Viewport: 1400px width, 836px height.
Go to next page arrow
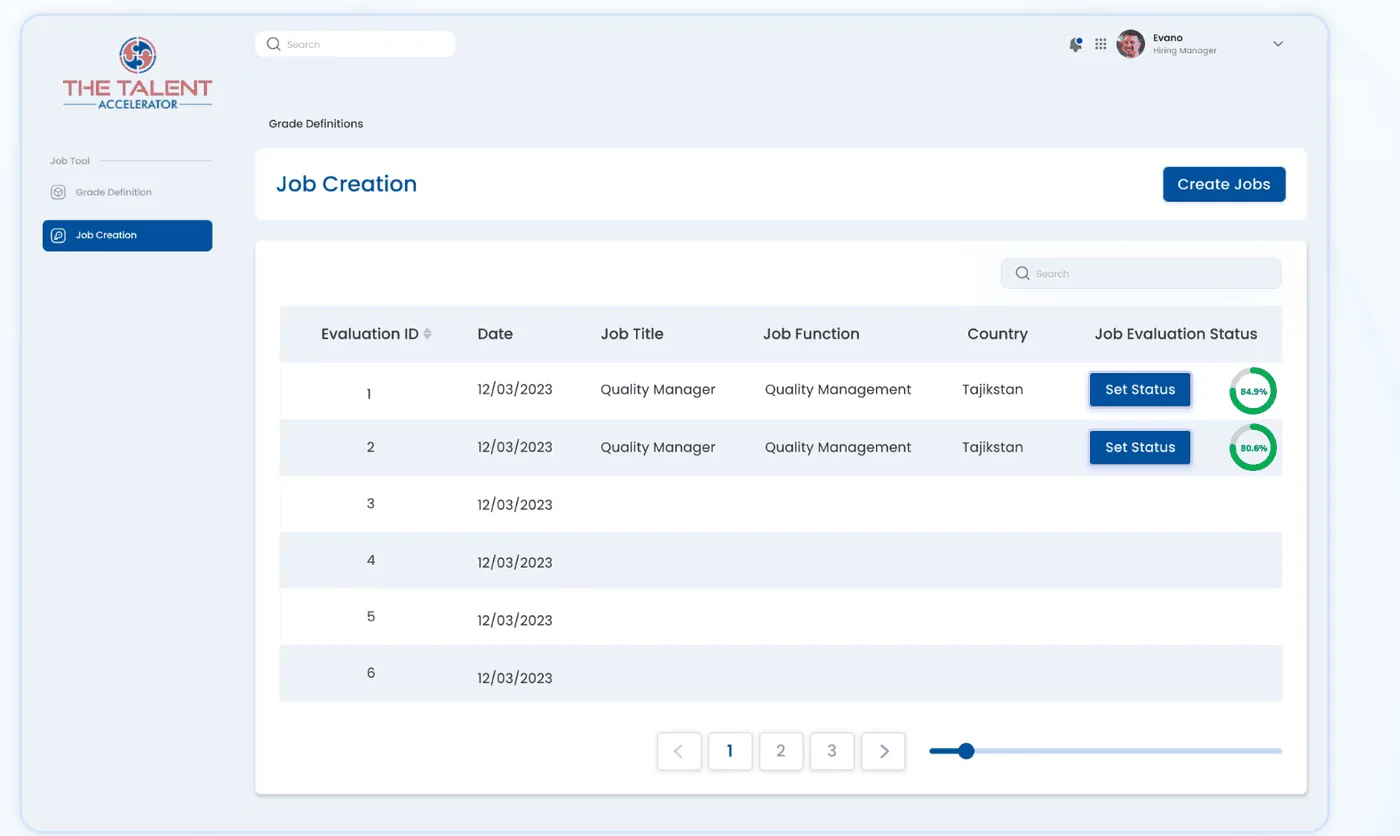(883, 751)
